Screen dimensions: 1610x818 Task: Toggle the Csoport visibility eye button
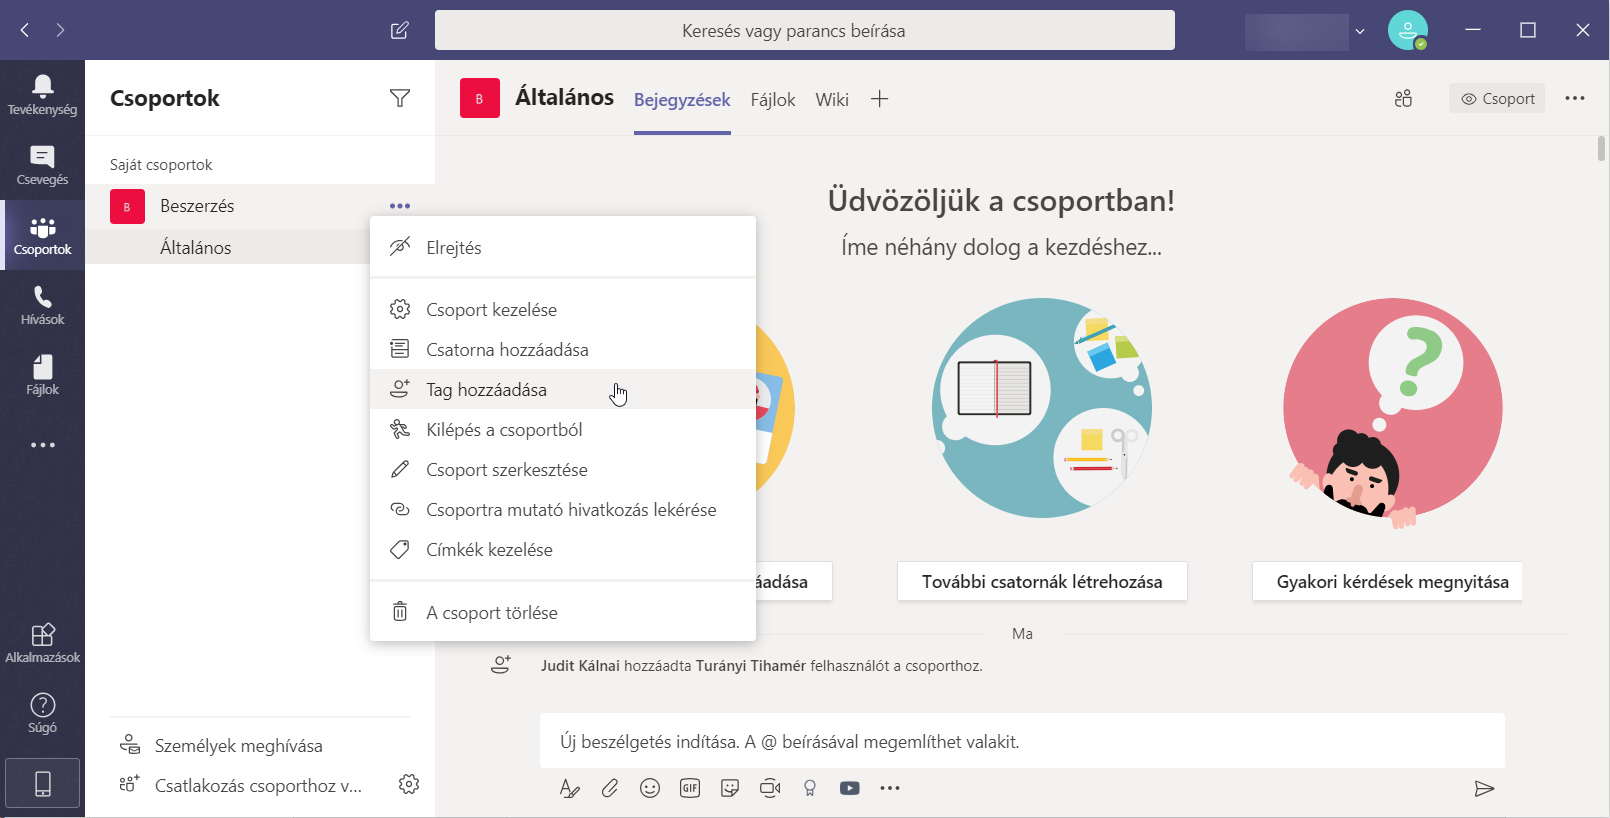1497,98
